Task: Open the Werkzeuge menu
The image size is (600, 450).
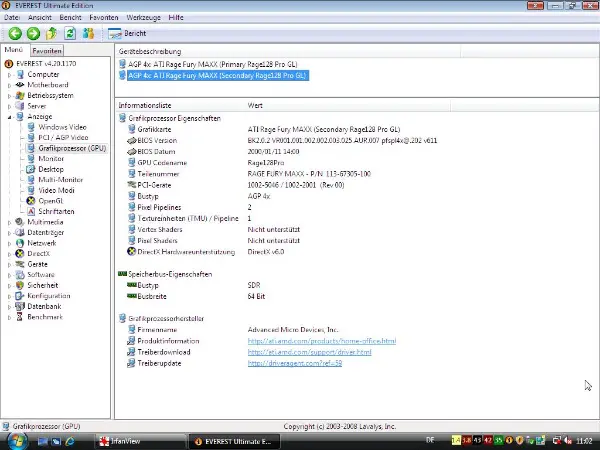Action: pos(142,18)
